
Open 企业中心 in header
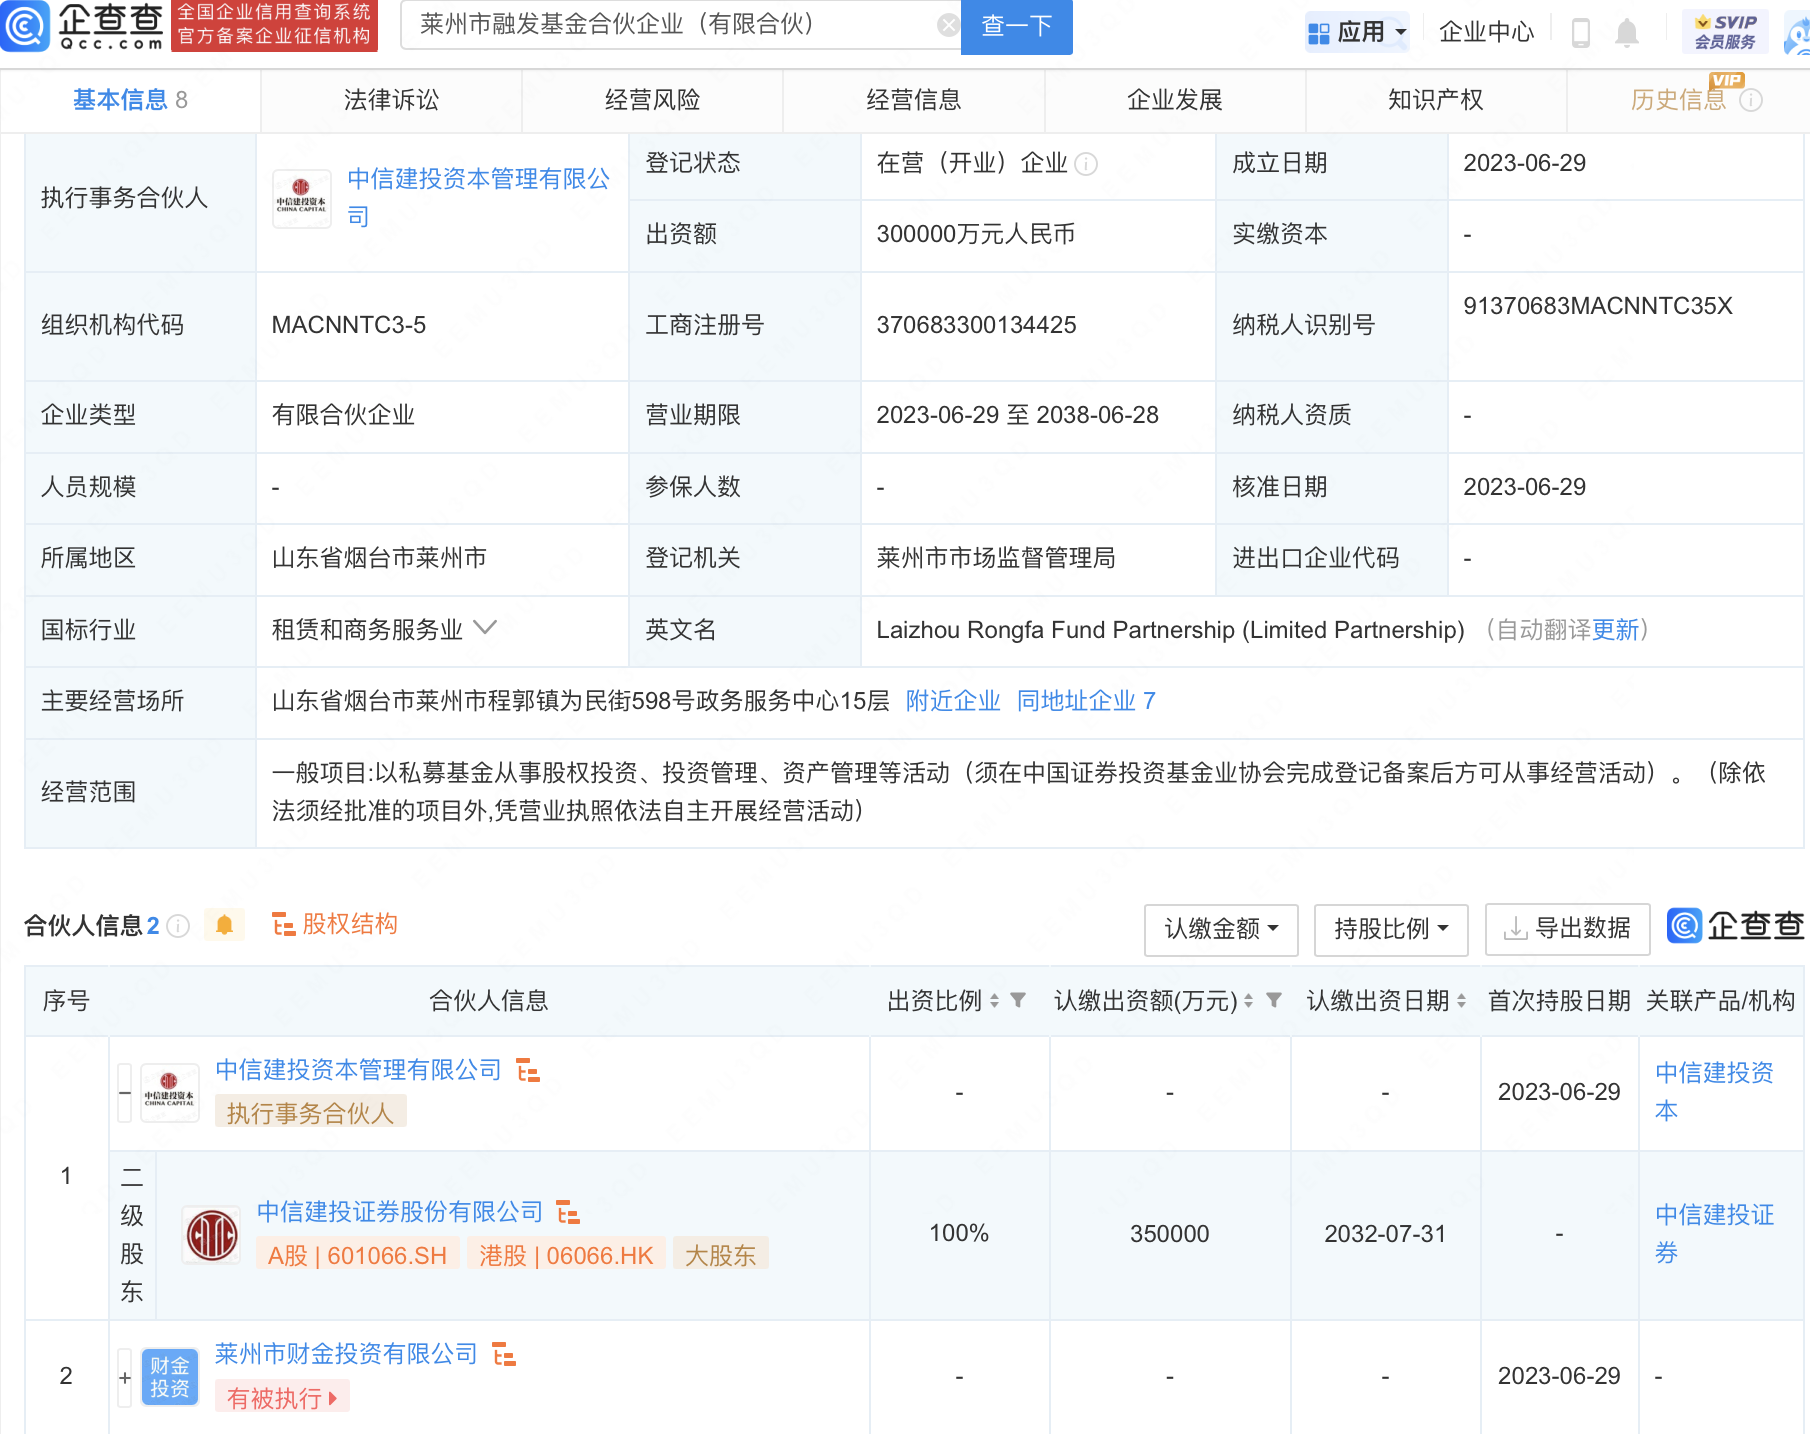pos(1486,32)
